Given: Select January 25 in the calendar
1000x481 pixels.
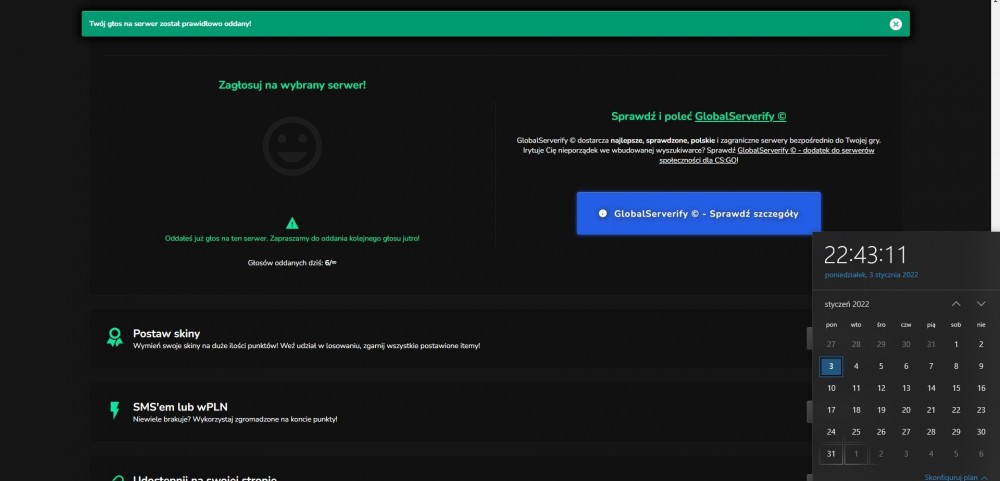Looking at the screenshot, I should 856,432.
